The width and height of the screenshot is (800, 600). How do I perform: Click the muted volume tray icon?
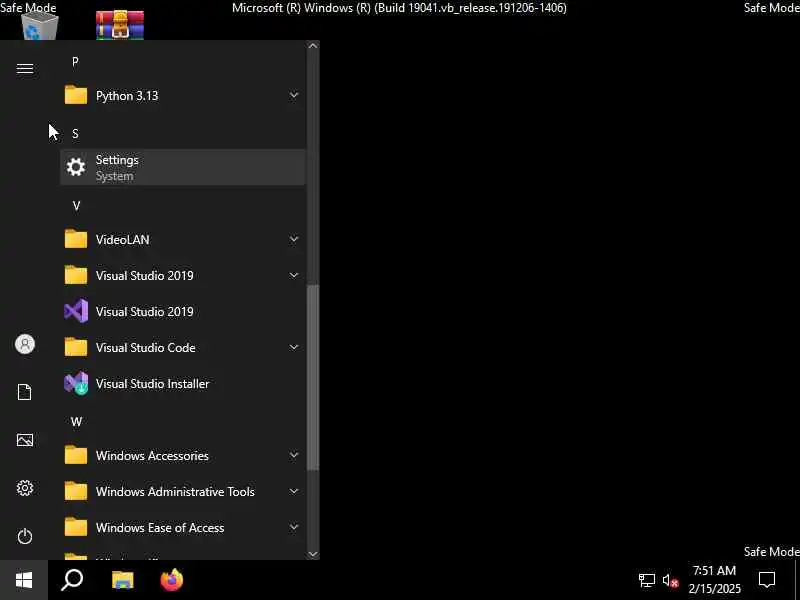tap(670, 580)
